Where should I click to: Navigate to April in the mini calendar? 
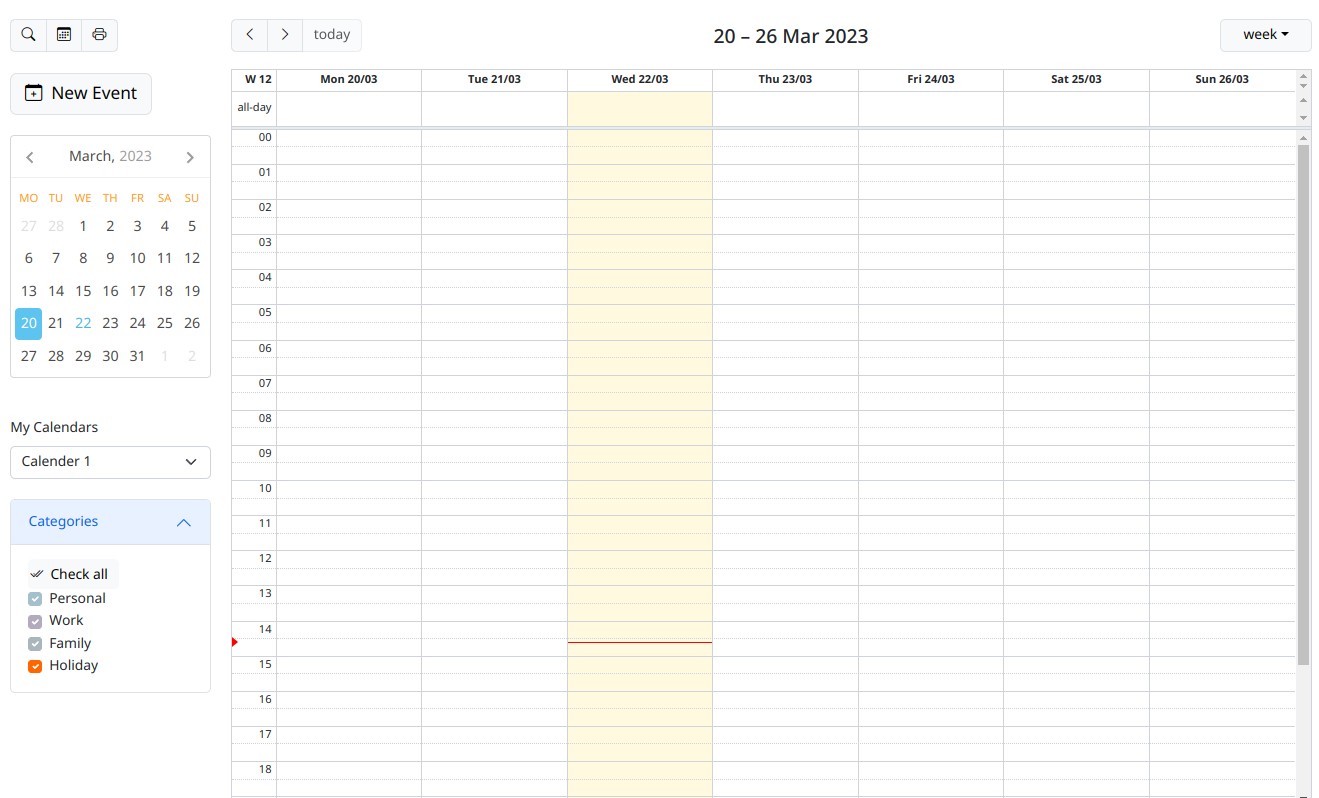(190, 156)
